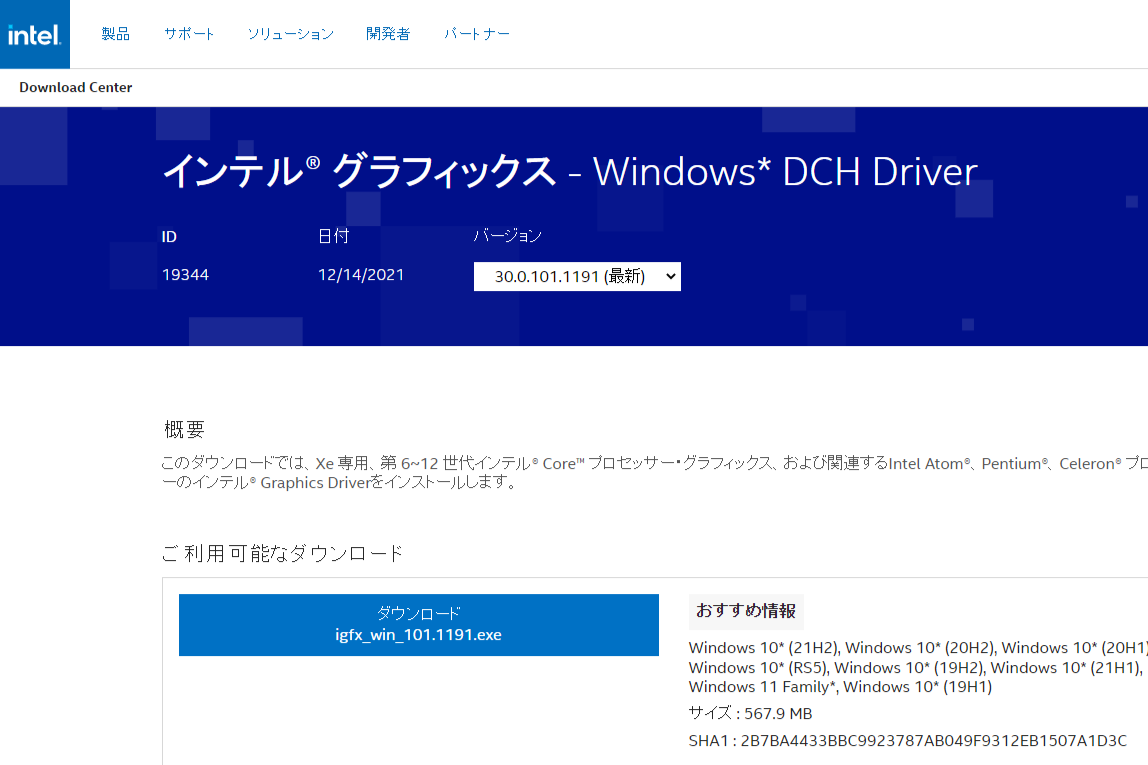Viewport: 1148px width, 765px height.
Task: Download igfx_win_101.1191.exe
Action: click(x=419, y=624)
